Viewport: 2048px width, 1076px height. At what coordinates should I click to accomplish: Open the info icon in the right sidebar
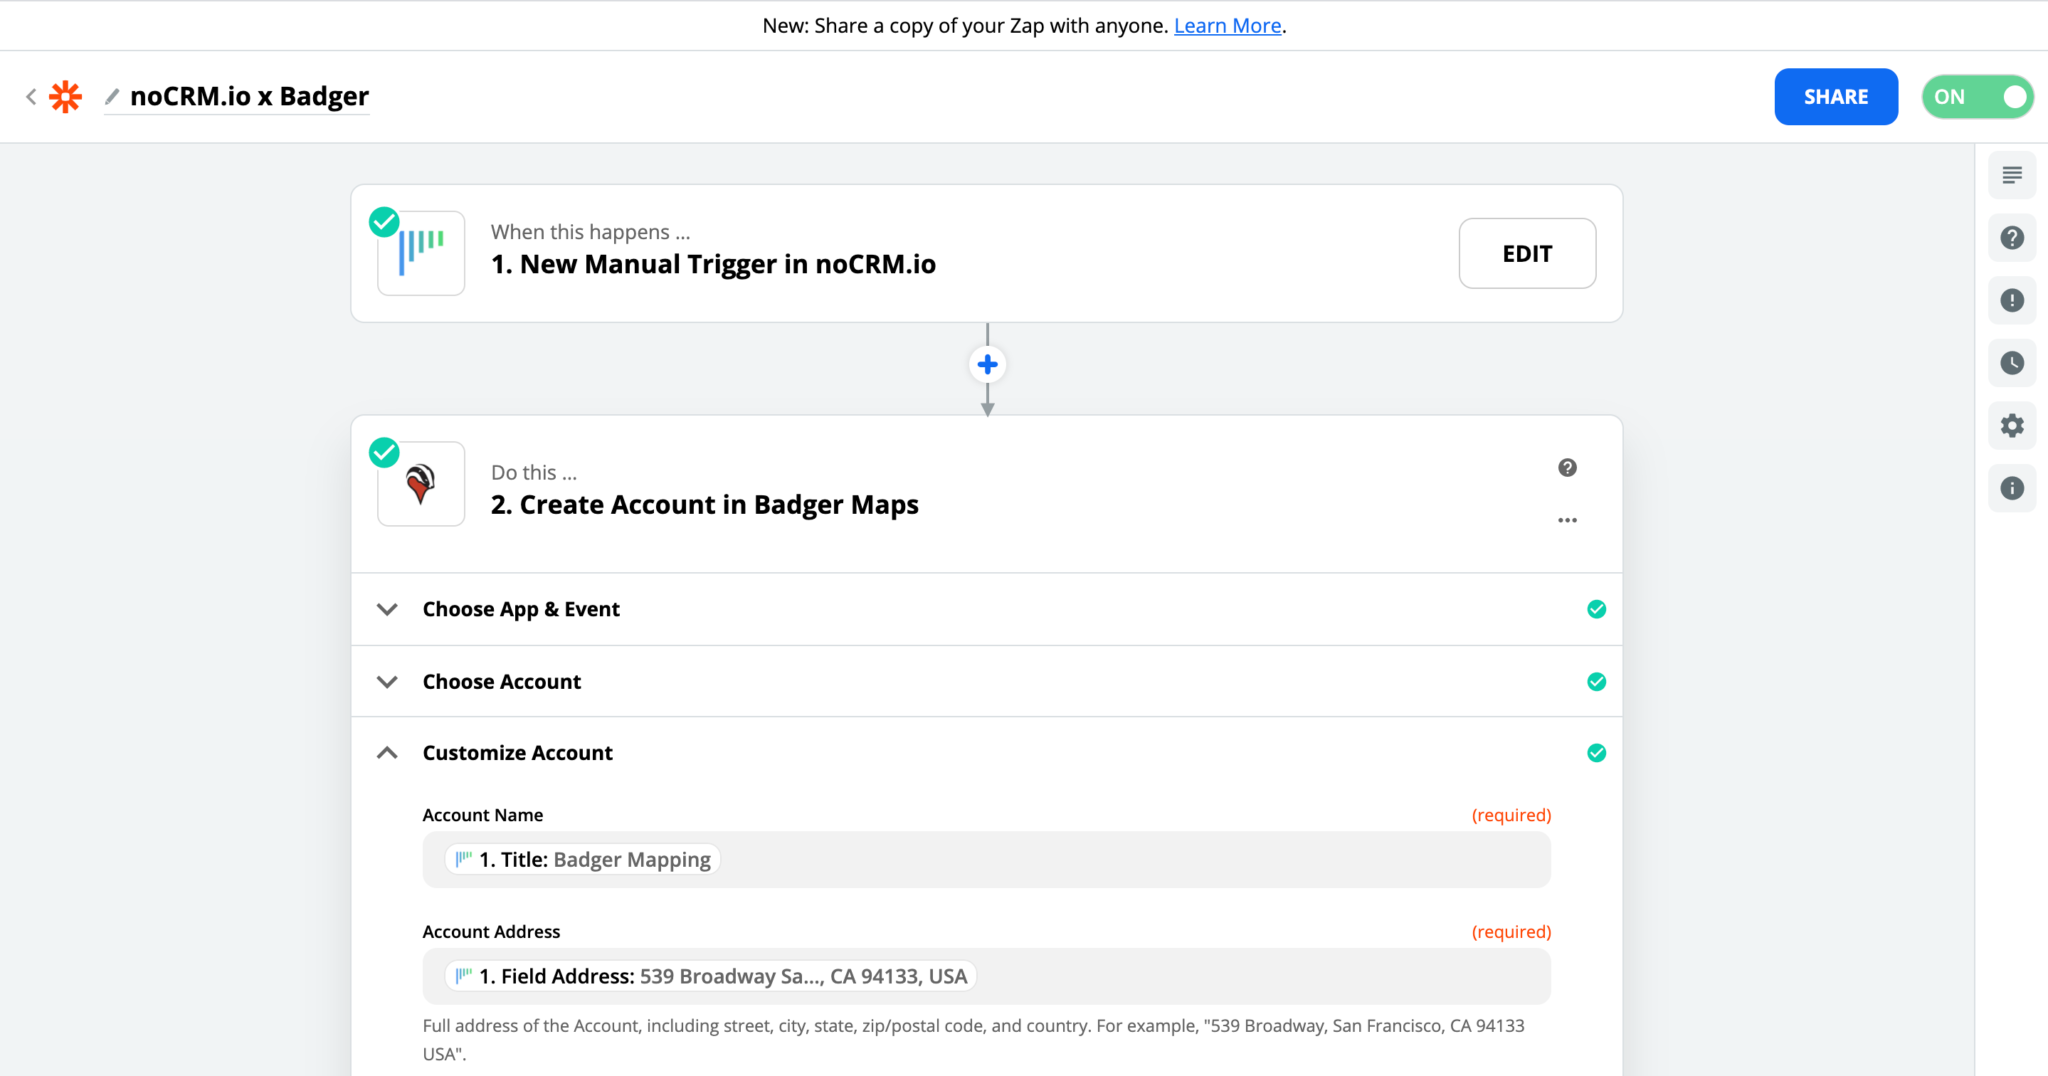pyautogui.click(x=2012, y=488)
